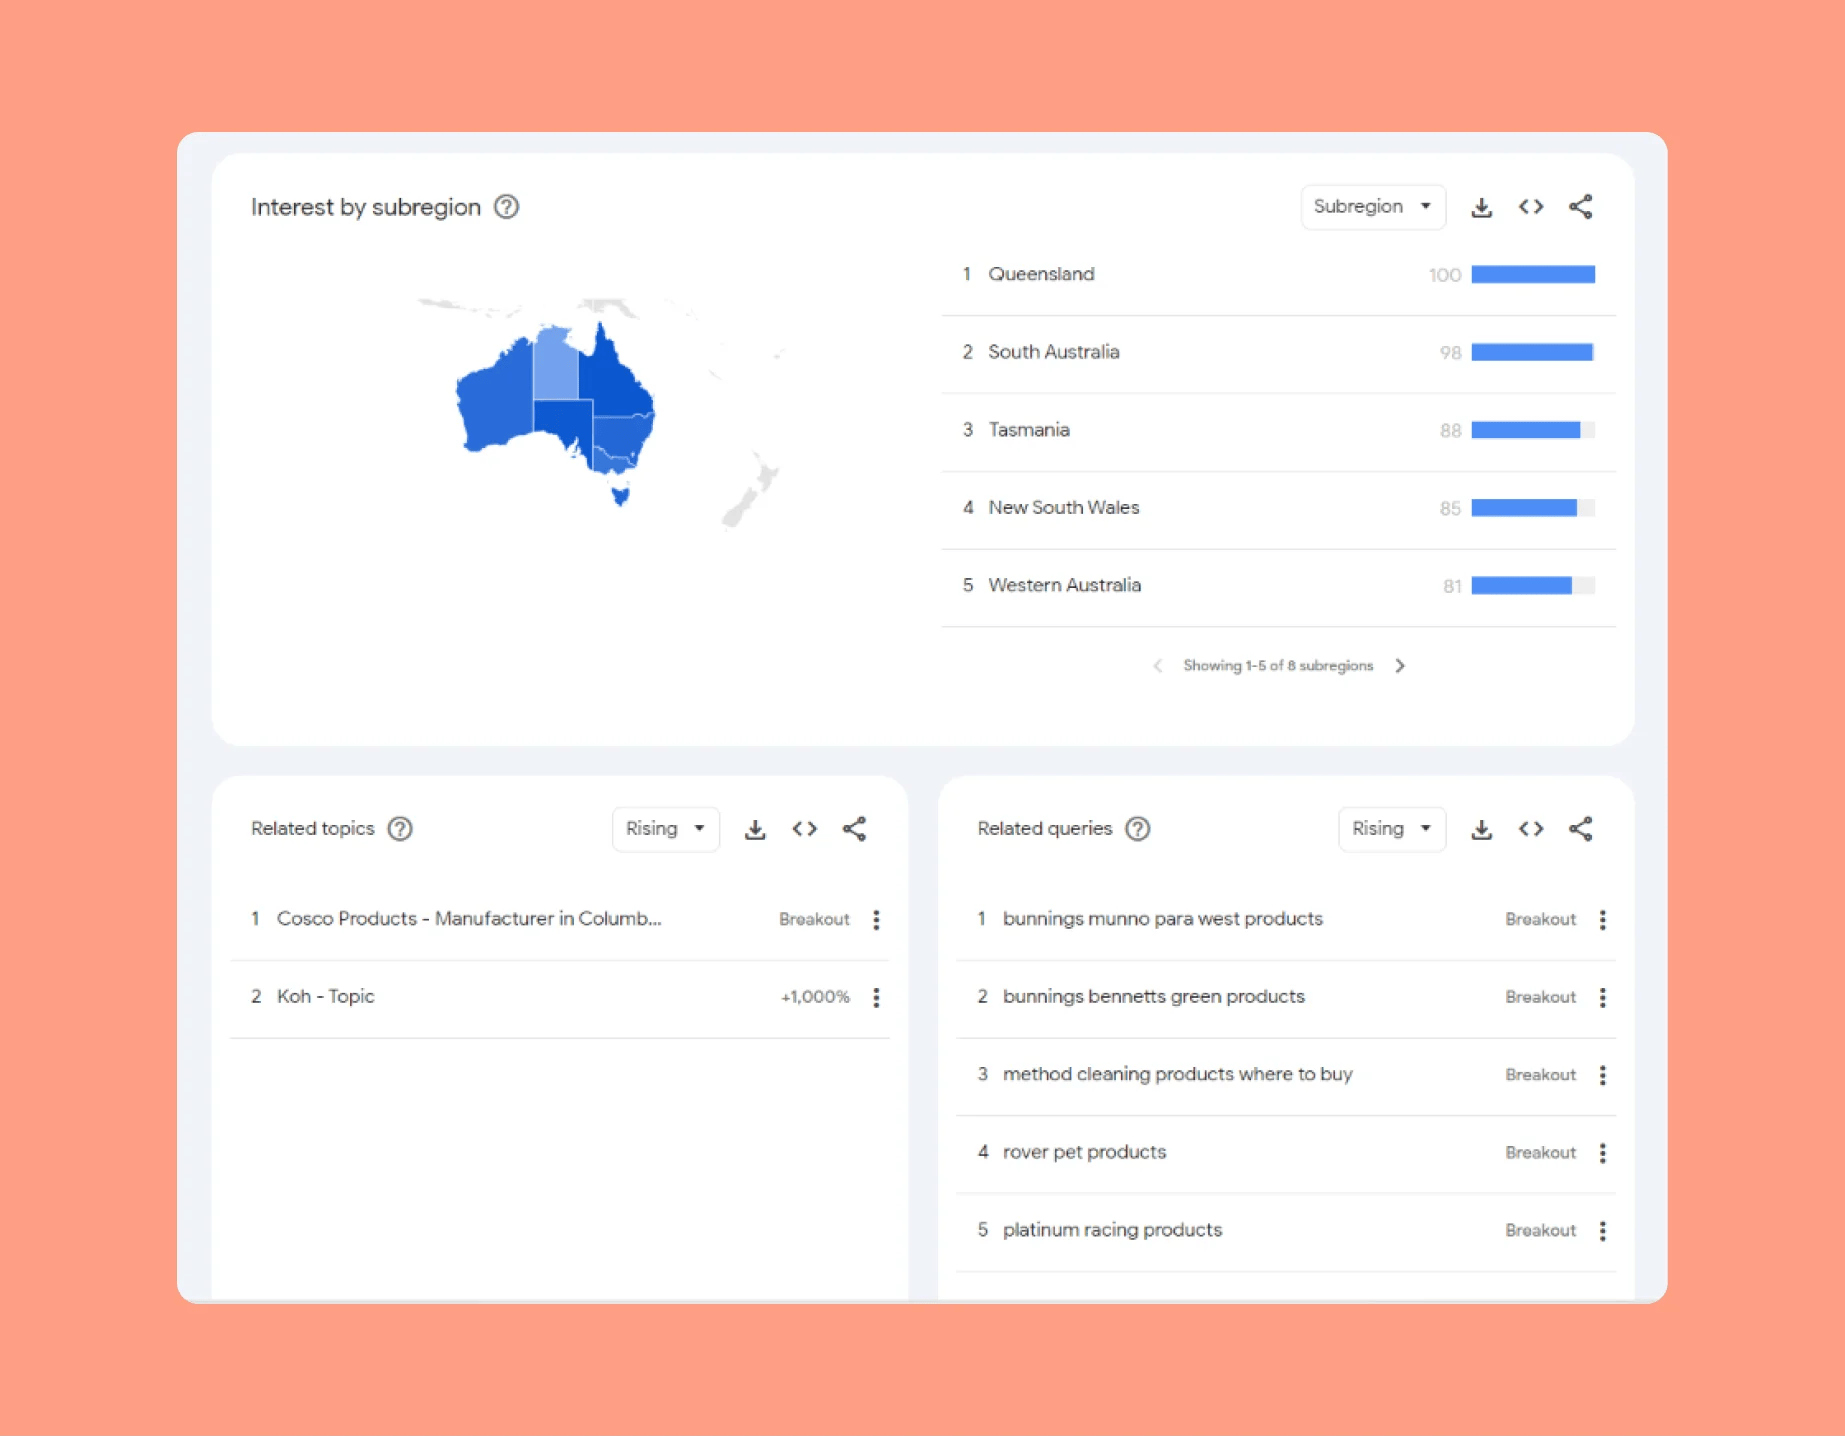Open help for Interest by subregion
The height and width of the screenshot is (1437, 1845).
(507, 207)
